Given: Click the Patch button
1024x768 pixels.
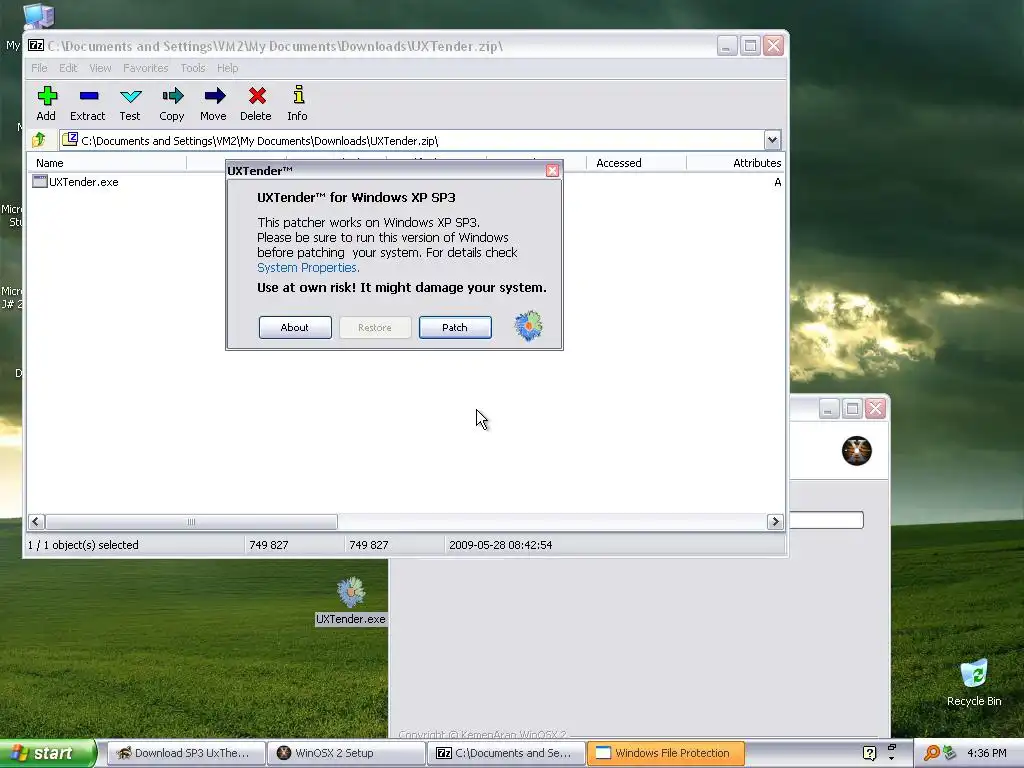Looking at the screenshot, I should click(x=455, y=327).
